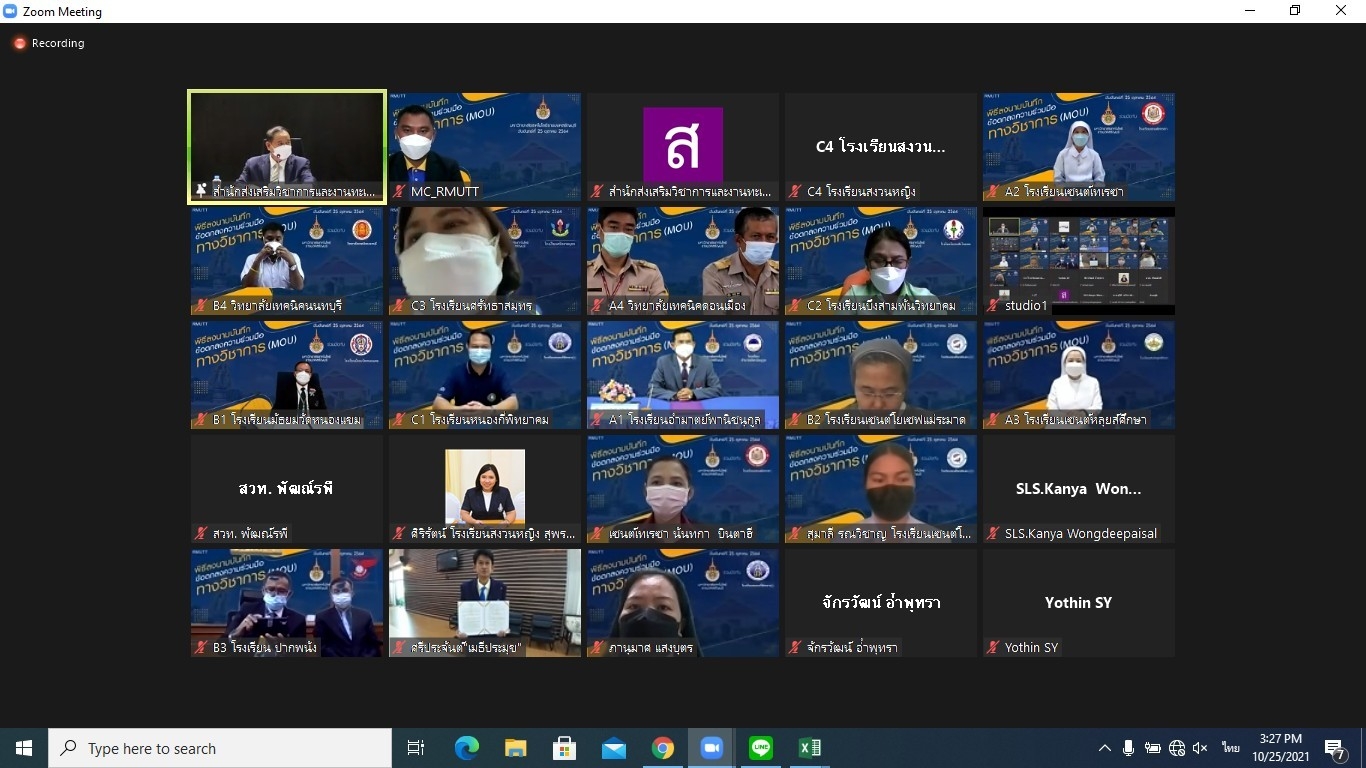Open the ไทย input language switcher
The height and width of the screenshot is (768, 1366).
[x=1230, y=748]
